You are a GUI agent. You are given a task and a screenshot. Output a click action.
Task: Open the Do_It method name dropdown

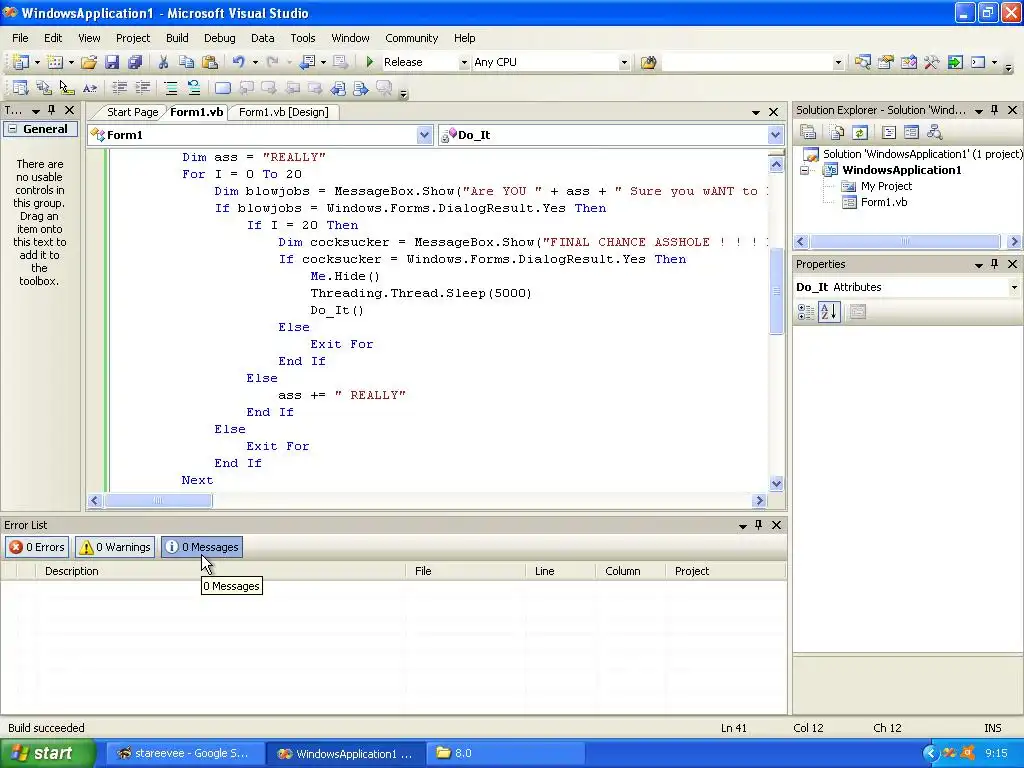[x=775, y=135]
